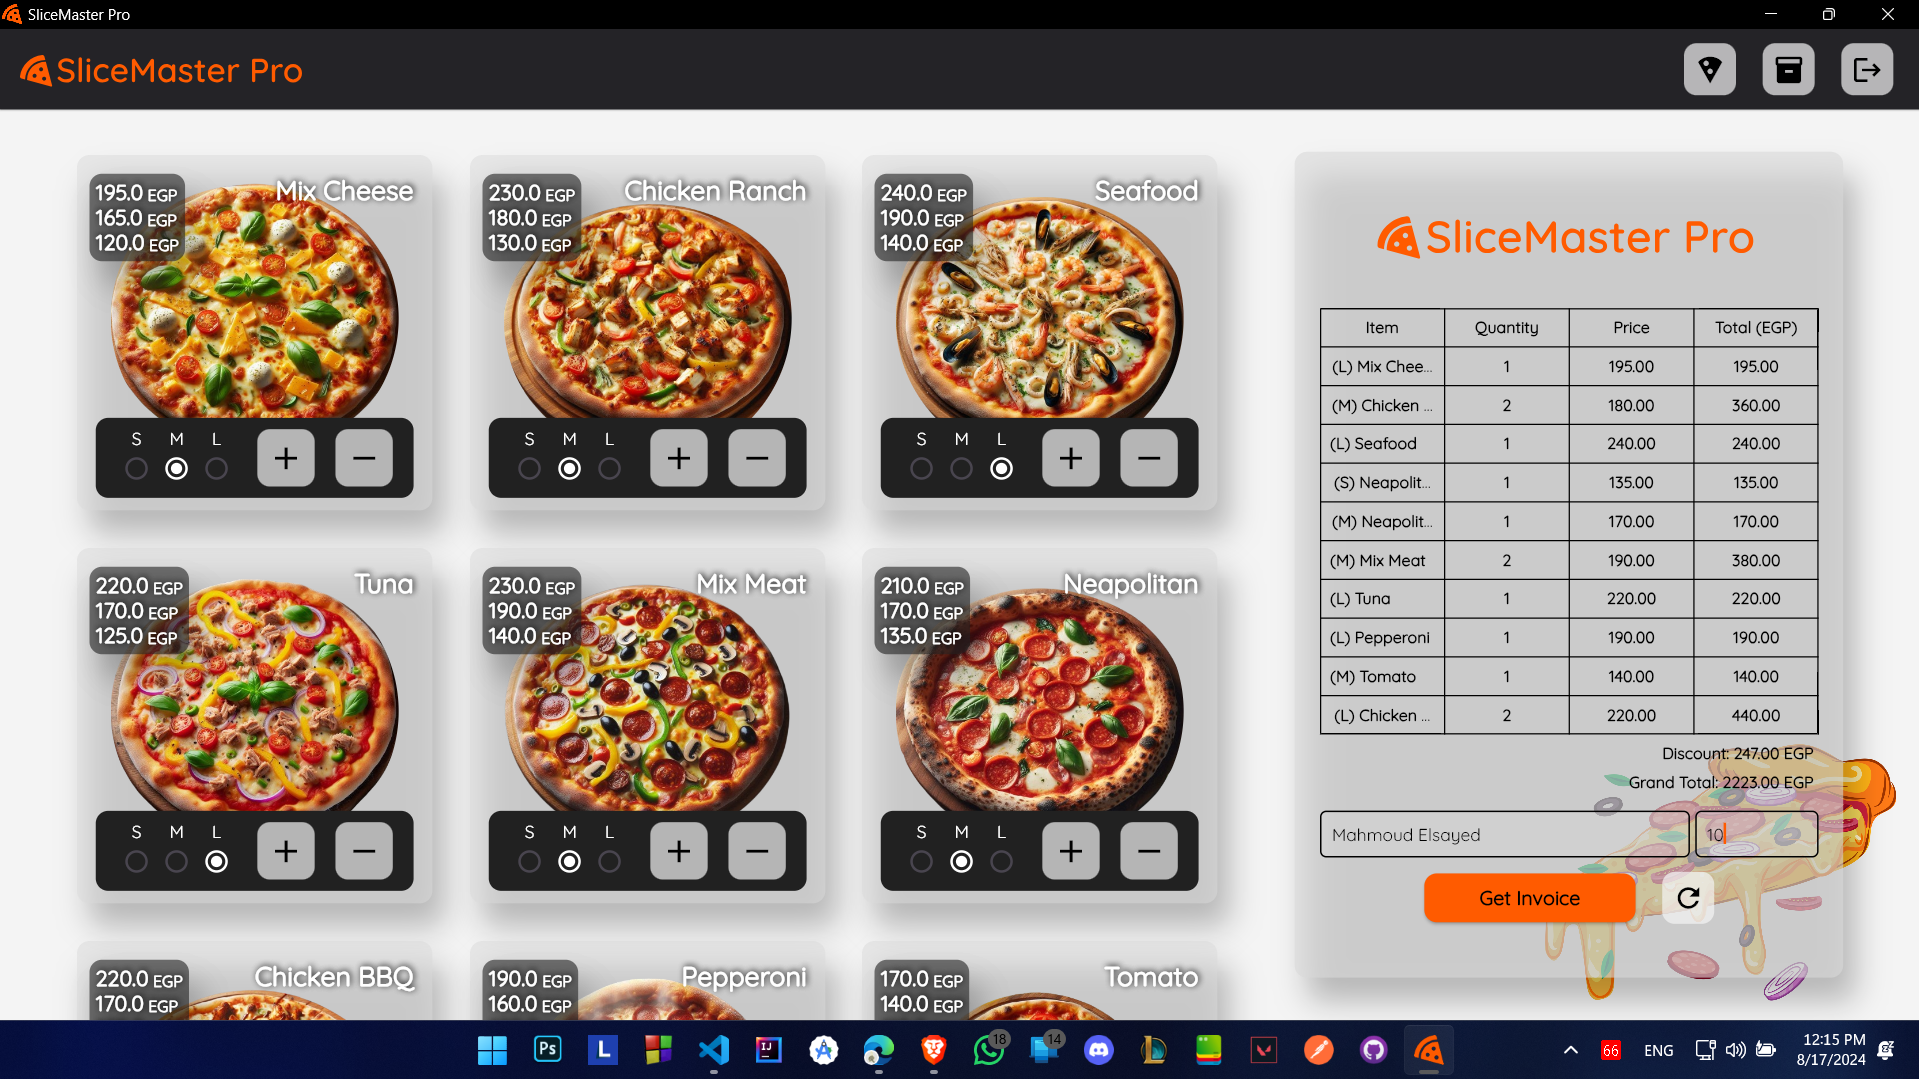The image size is (1919, 1079).
Task: Click the discount percentage input field
Action: (1756, 834)
